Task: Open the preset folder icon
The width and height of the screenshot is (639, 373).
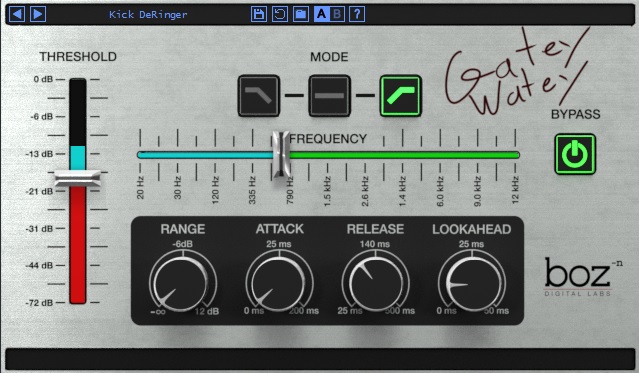Action: 301,14
